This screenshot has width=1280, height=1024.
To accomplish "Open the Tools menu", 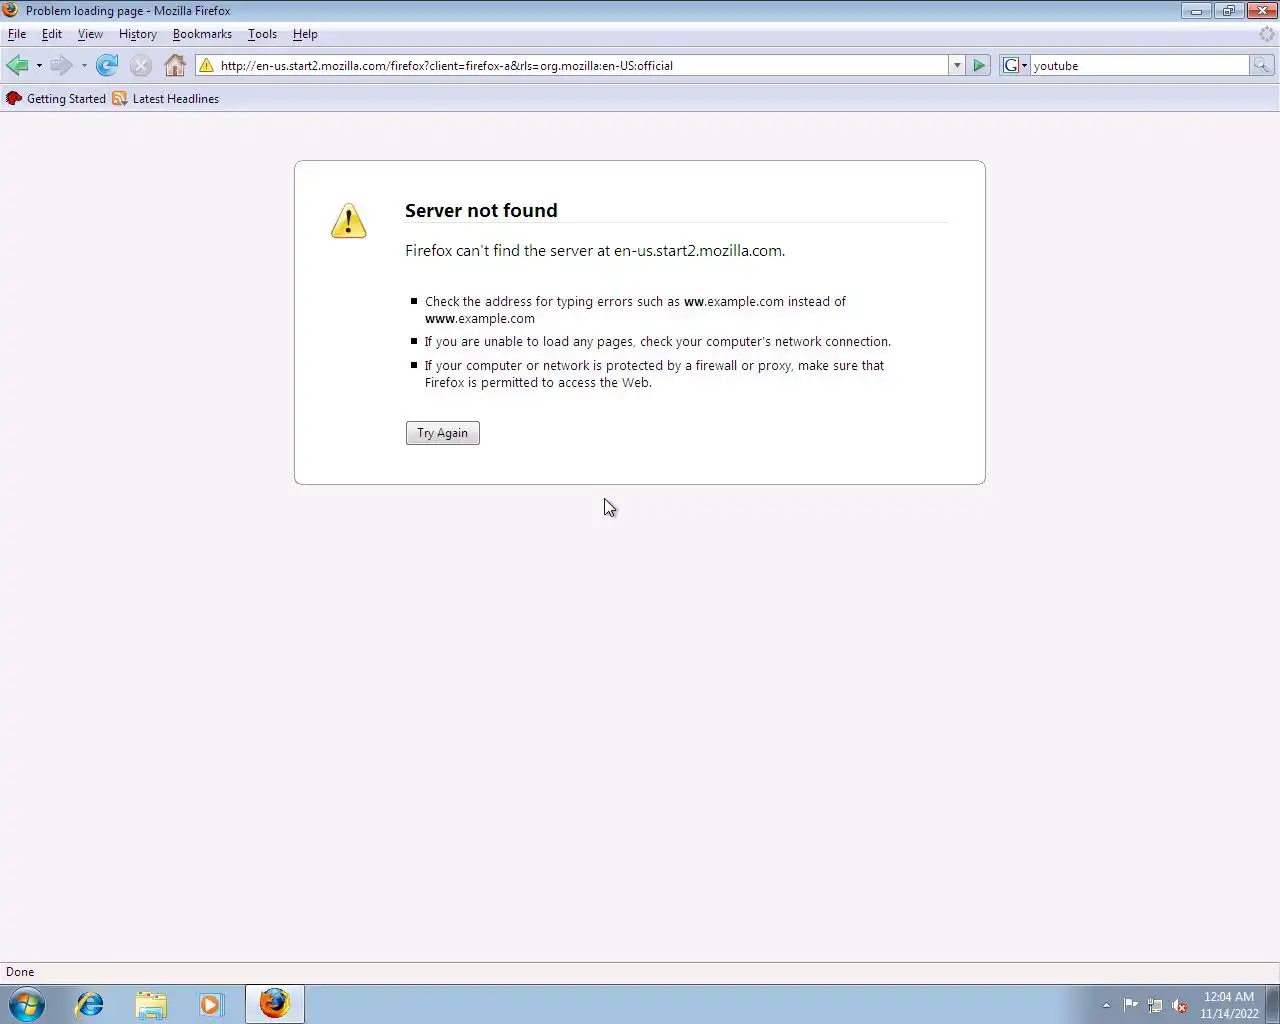I will pyautogui.click(x=262, y=34).
